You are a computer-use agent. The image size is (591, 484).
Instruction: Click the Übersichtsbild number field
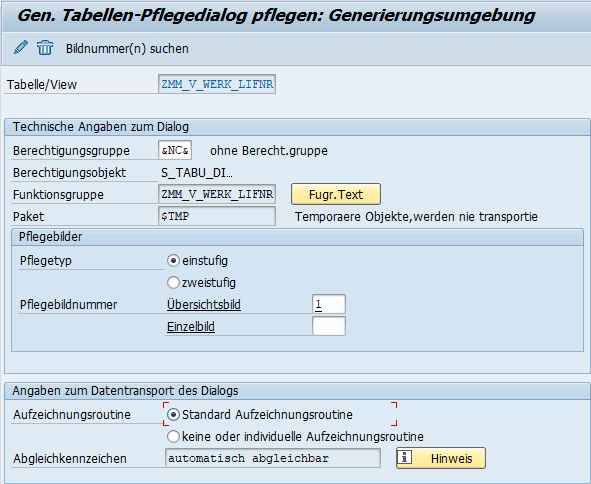coord(329,304)
